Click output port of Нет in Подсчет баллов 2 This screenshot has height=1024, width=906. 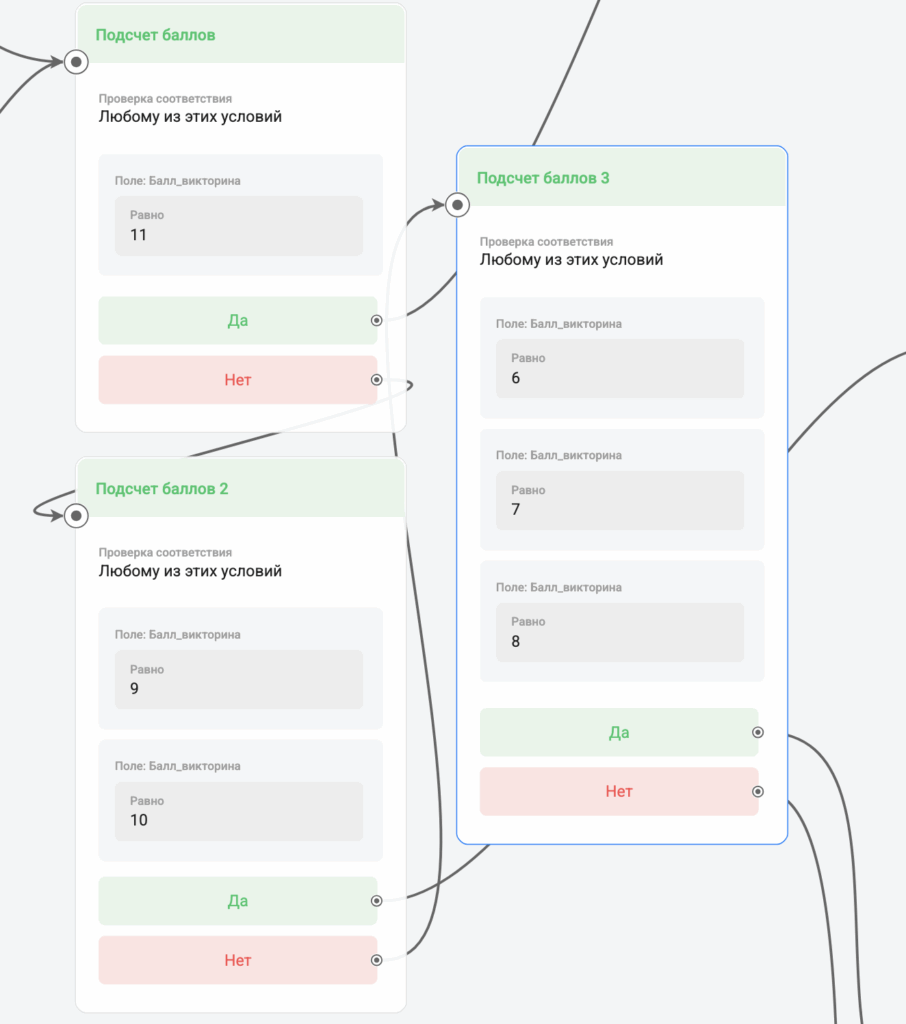[x=376, y=960]
